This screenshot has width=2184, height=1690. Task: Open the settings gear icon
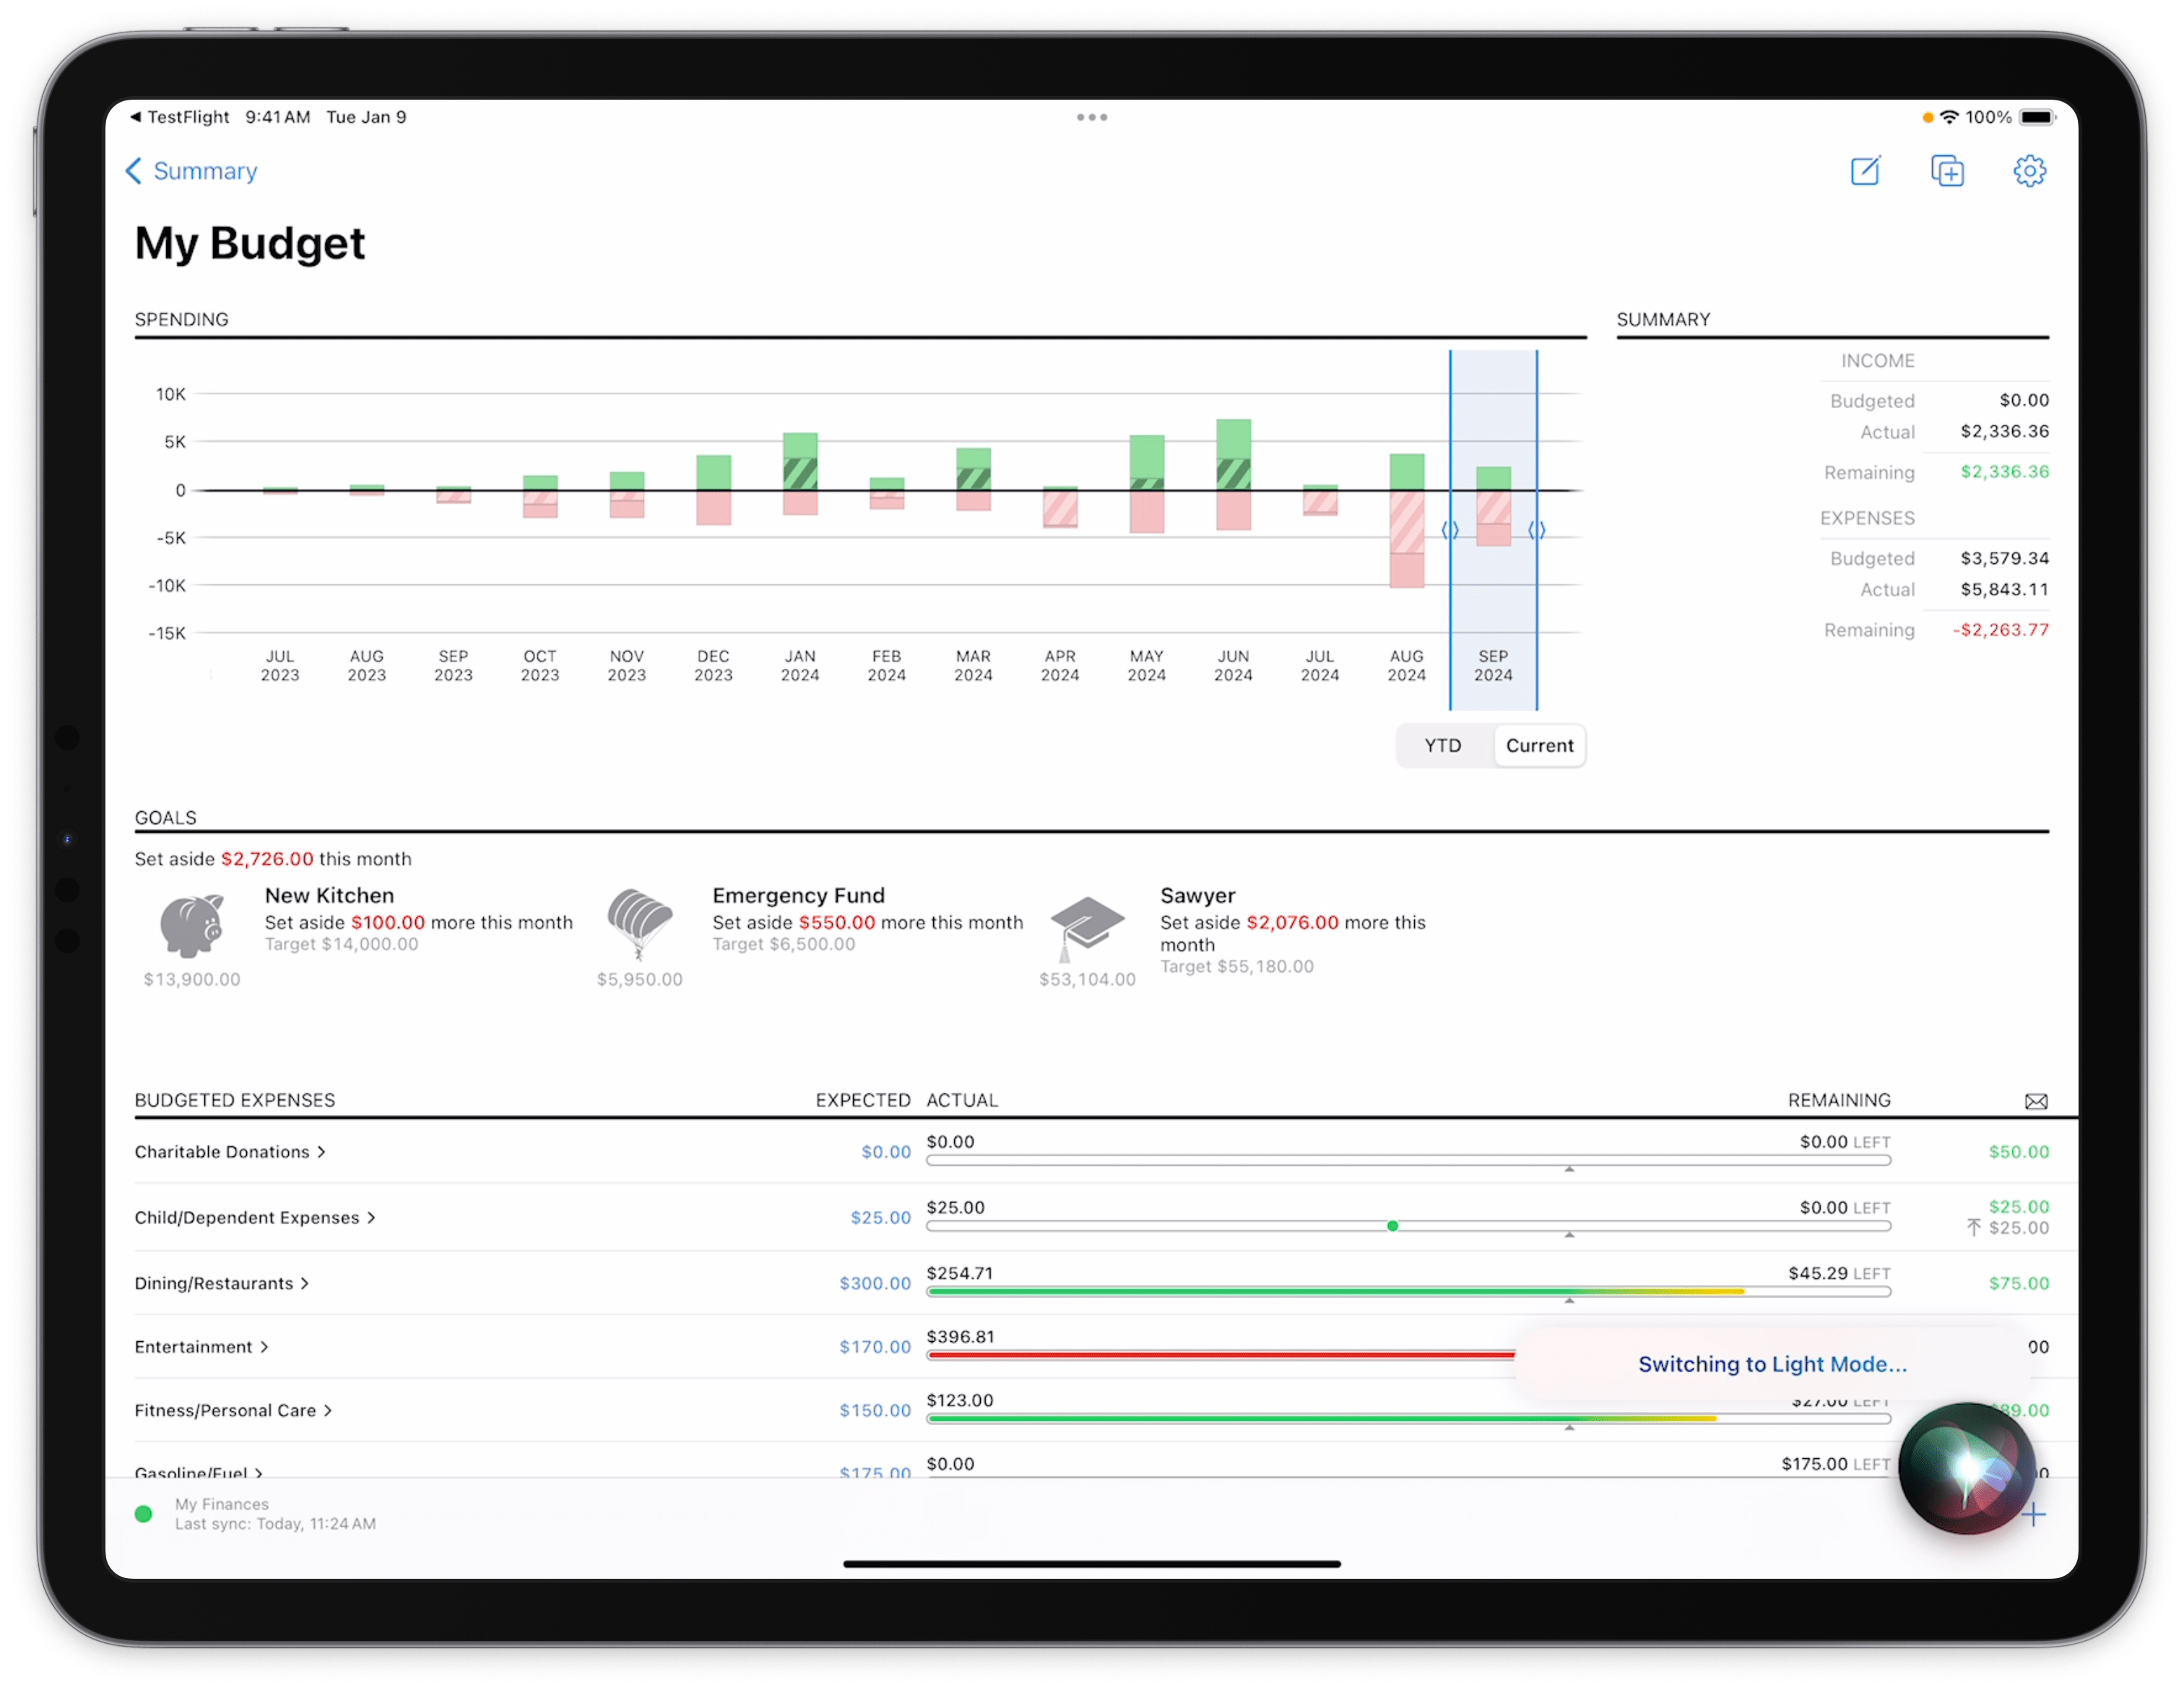[2028, 170]
